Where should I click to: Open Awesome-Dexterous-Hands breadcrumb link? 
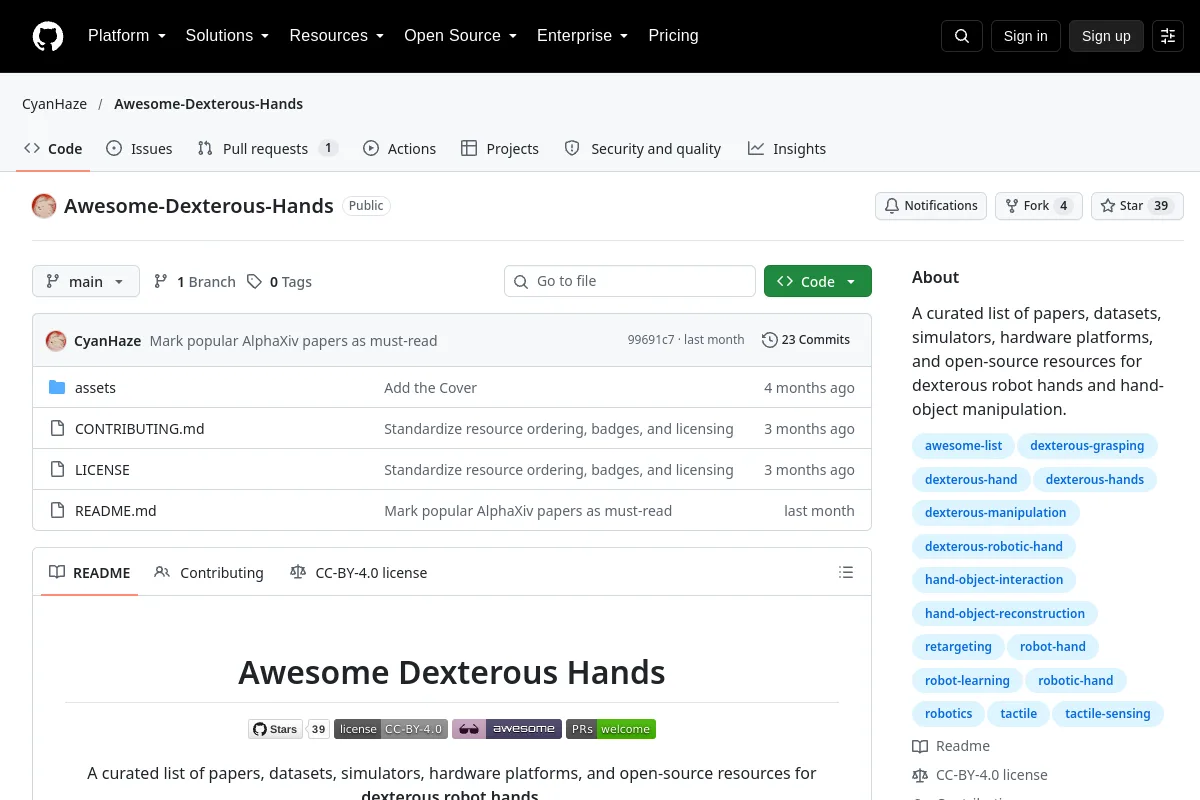tap(208, 104)
